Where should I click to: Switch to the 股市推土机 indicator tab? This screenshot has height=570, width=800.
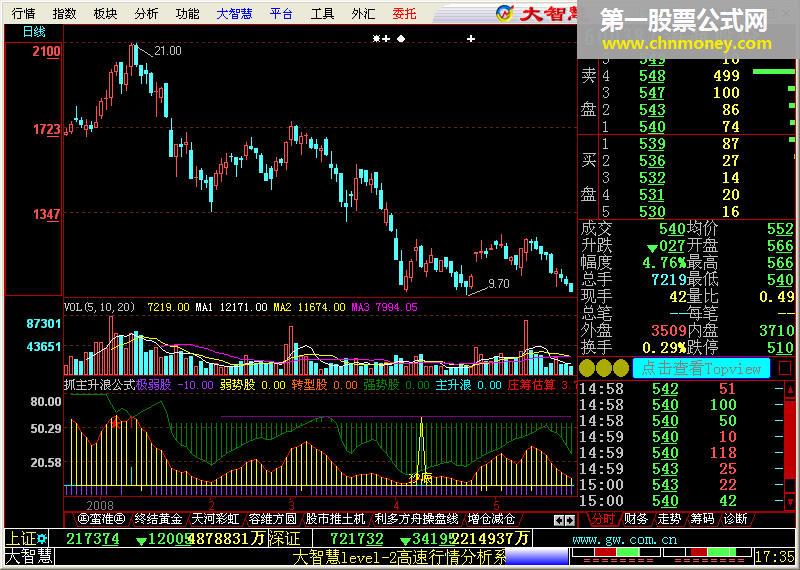pos(335,519)
